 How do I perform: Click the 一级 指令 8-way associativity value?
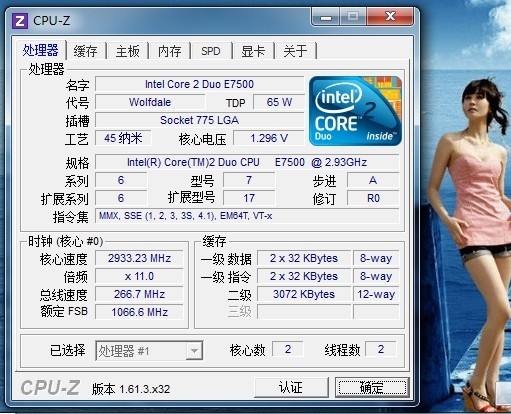376,276
